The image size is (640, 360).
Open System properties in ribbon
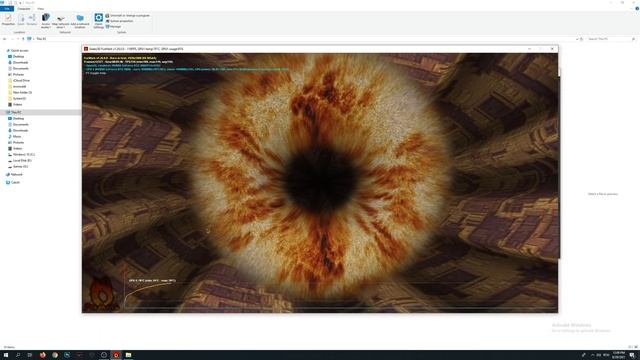[120, 21]
